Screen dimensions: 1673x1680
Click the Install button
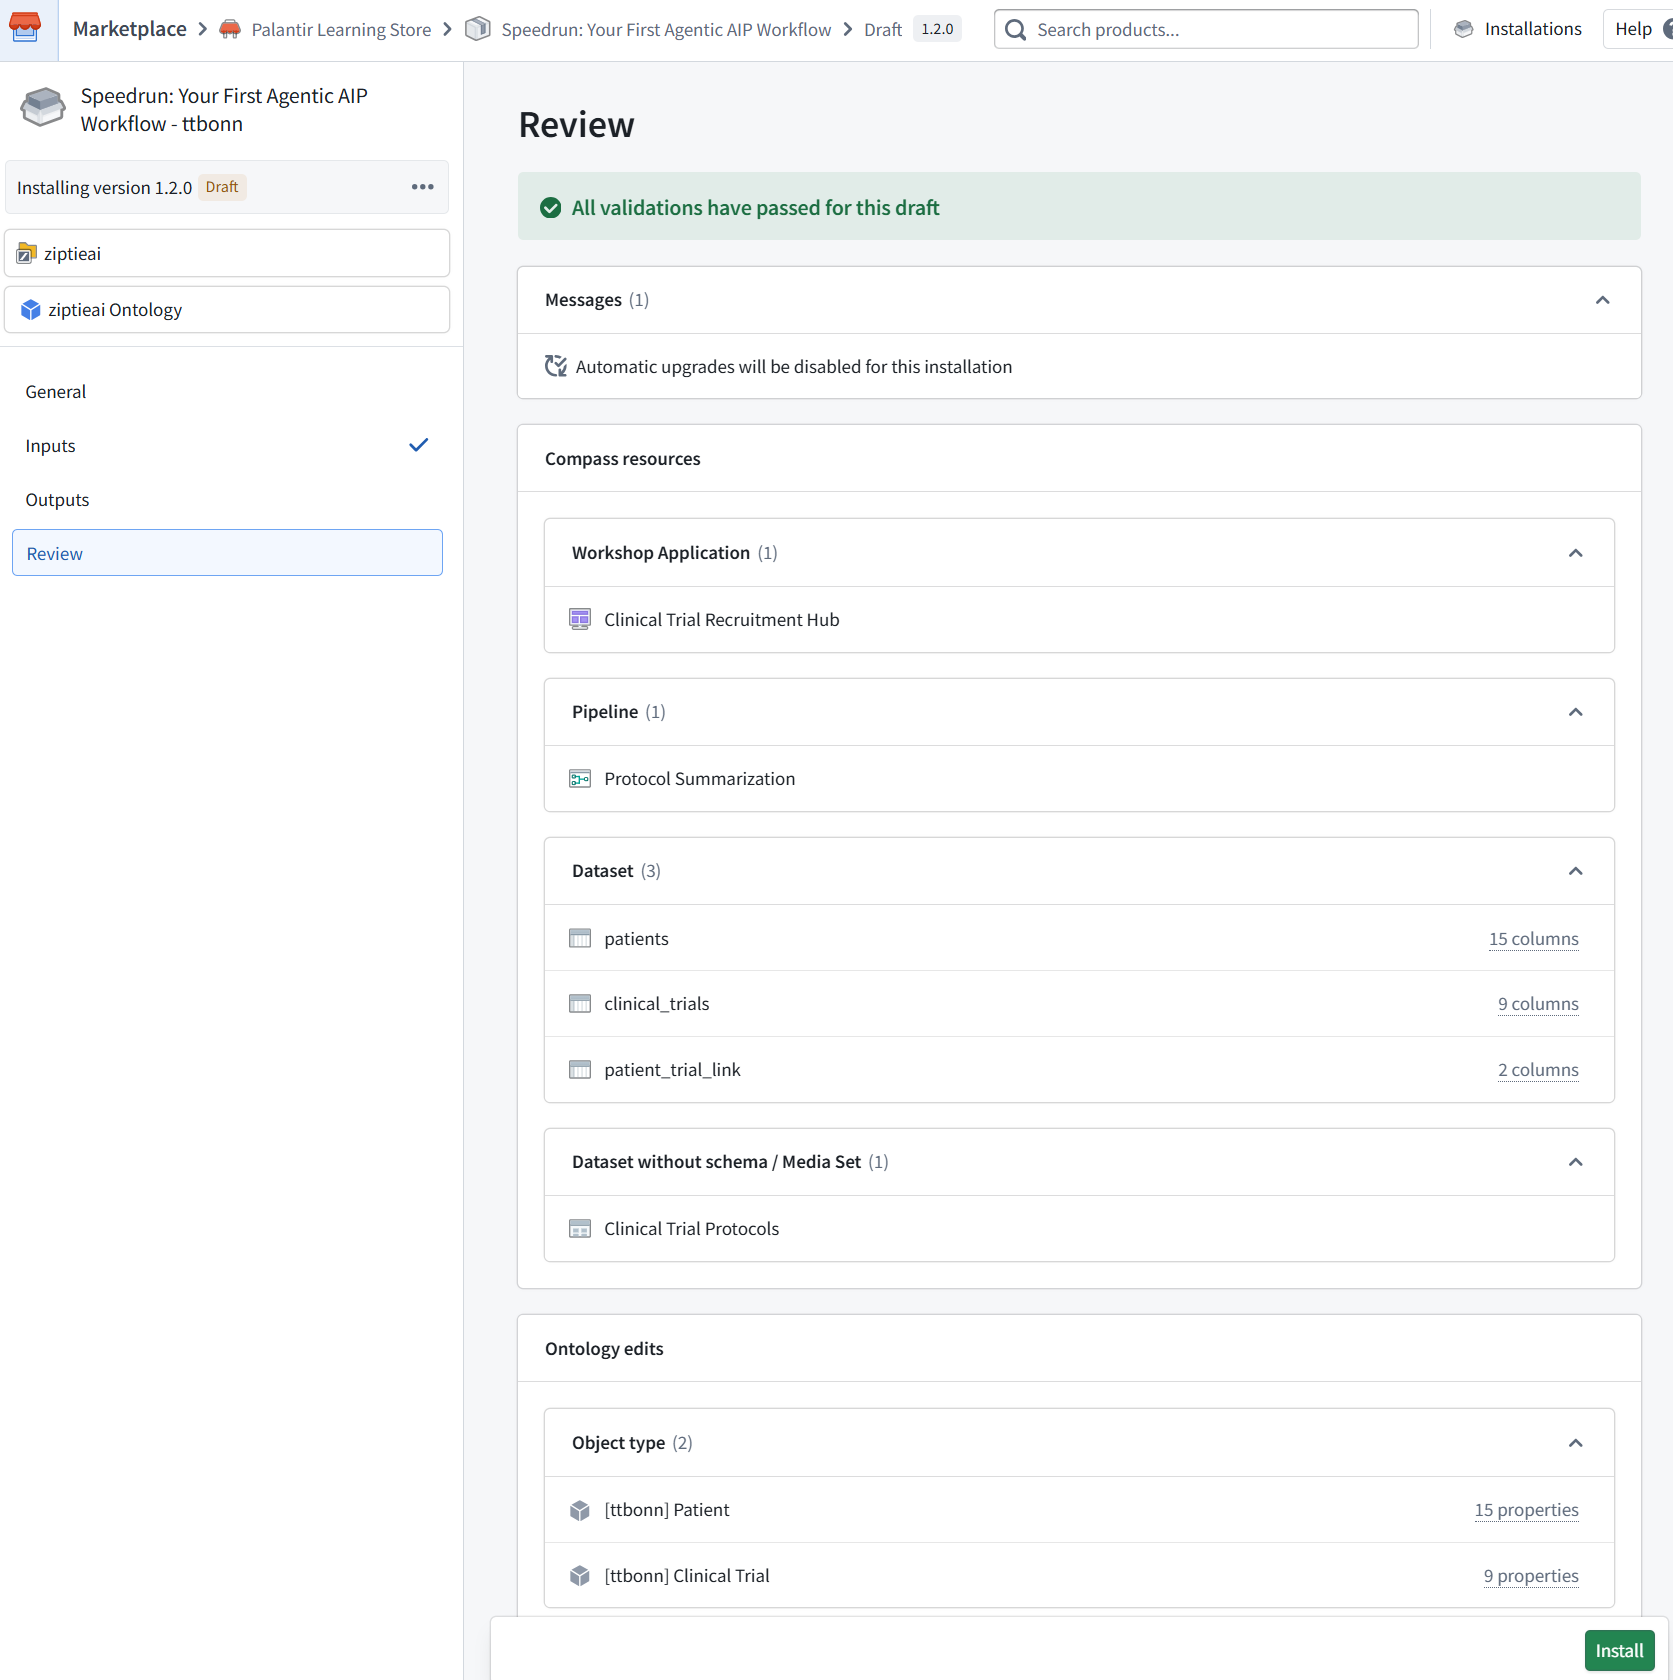coord(1619,1651)
